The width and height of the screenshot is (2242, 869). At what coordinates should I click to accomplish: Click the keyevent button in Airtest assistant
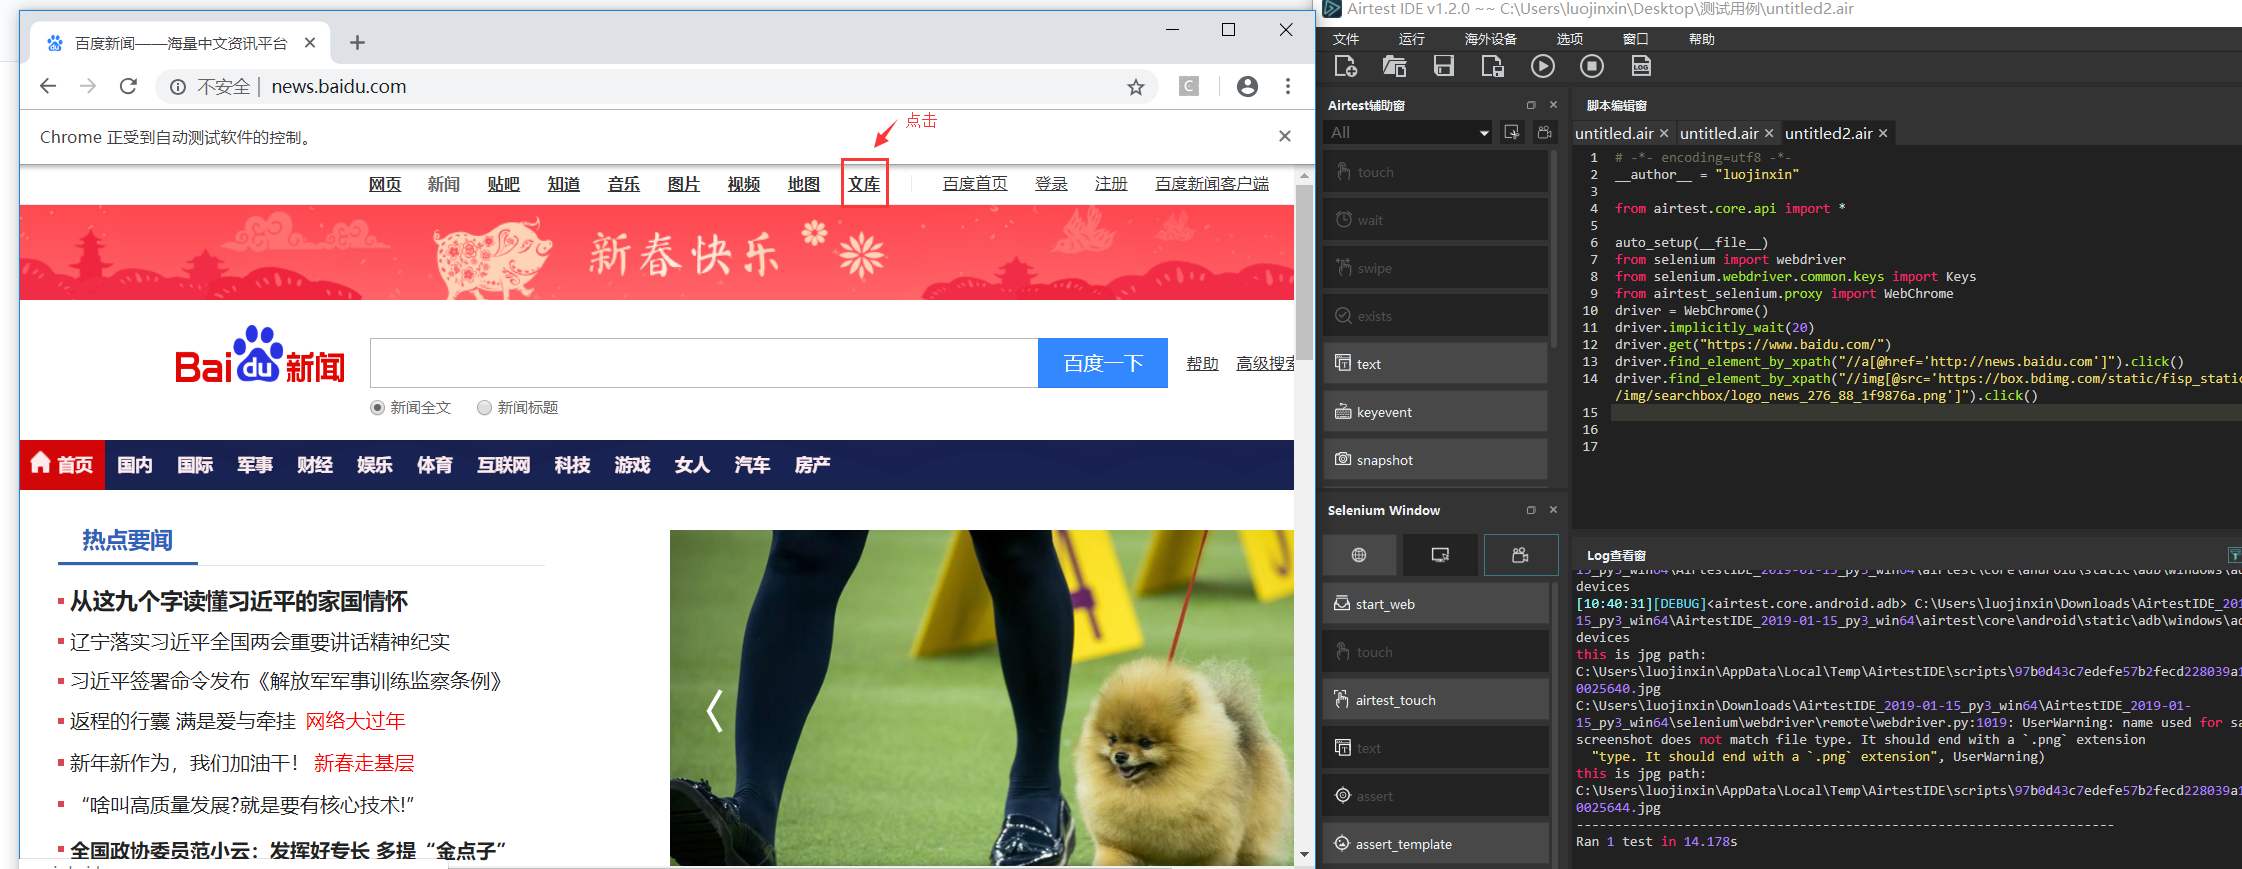1435,412
